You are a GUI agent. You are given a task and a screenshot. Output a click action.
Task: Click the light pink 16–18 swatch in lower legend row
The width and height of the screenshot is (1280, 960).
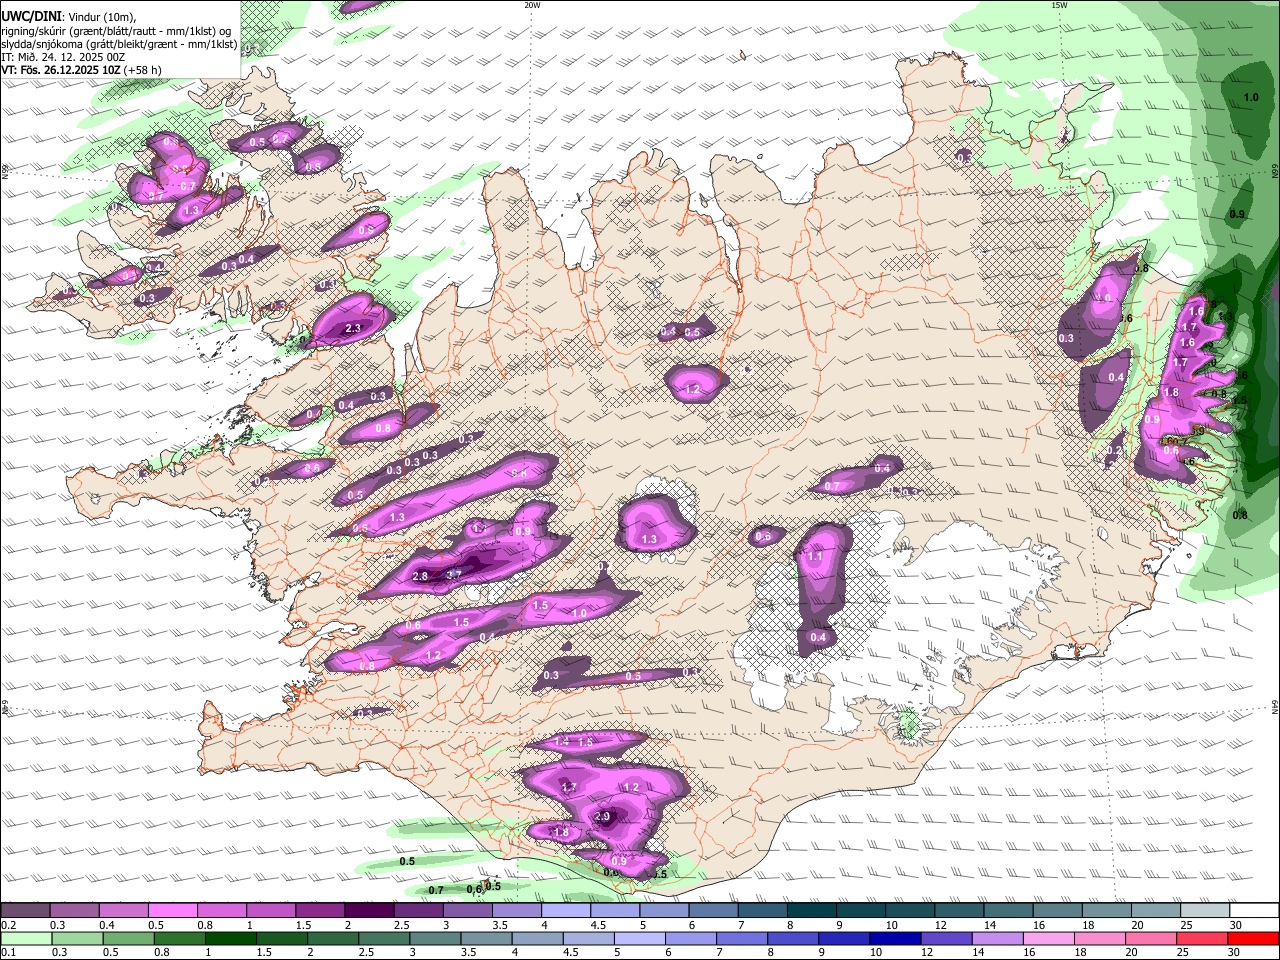1048,939
